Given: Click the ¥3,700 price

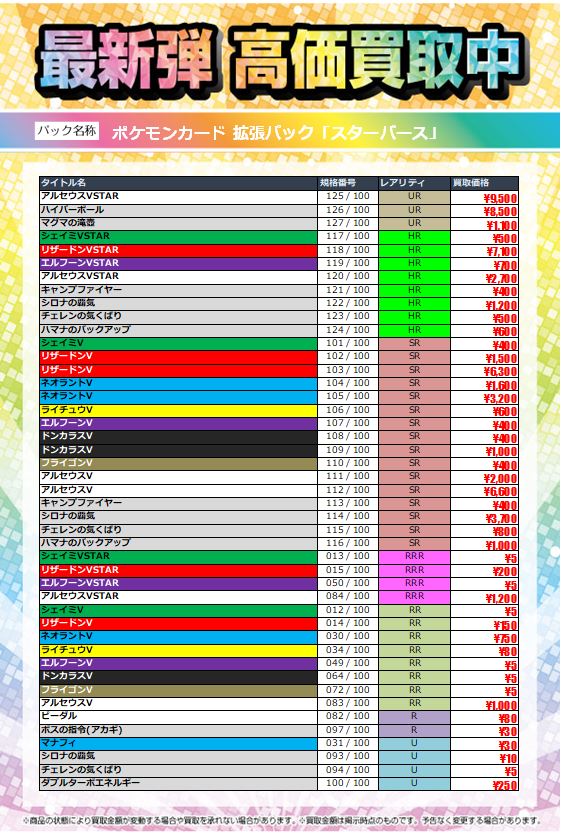Looking at the screenshot, I should [x=502, y=519].
